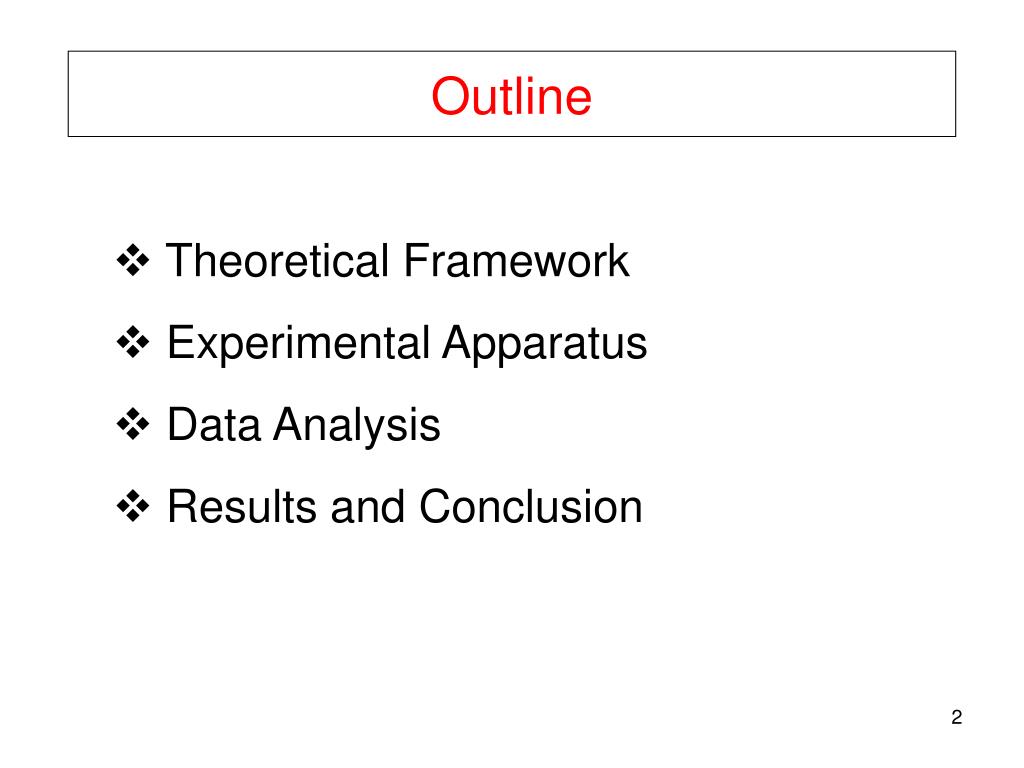Image resolution: width=1024 pixels, height=768 pixels.
Task: Click the slide number 2
Action: point(957,717)
